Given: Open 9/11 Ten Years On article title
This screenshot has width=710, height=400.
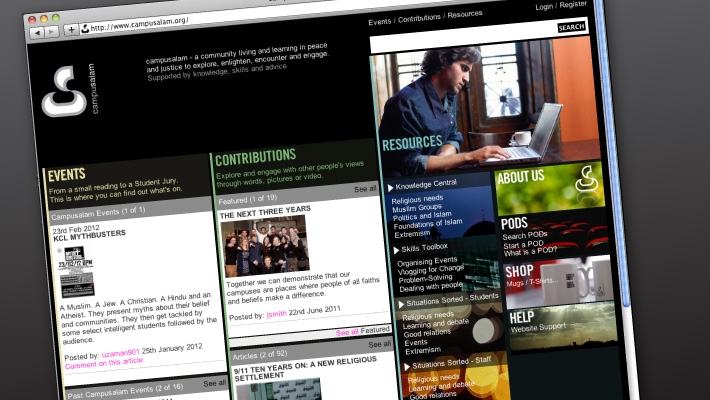Looking at the screenshot, I should pos(305,368).
